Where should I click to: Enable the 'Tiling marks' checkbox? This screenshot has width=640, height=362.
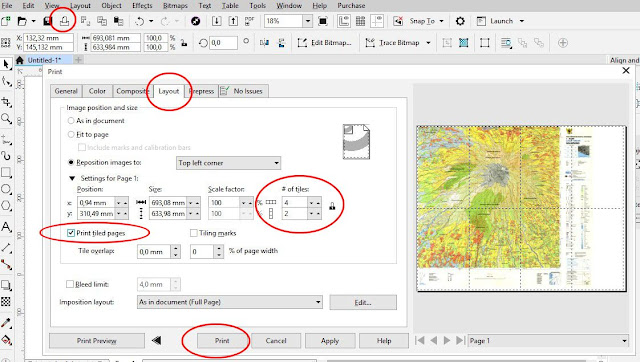tap(194, 233)
